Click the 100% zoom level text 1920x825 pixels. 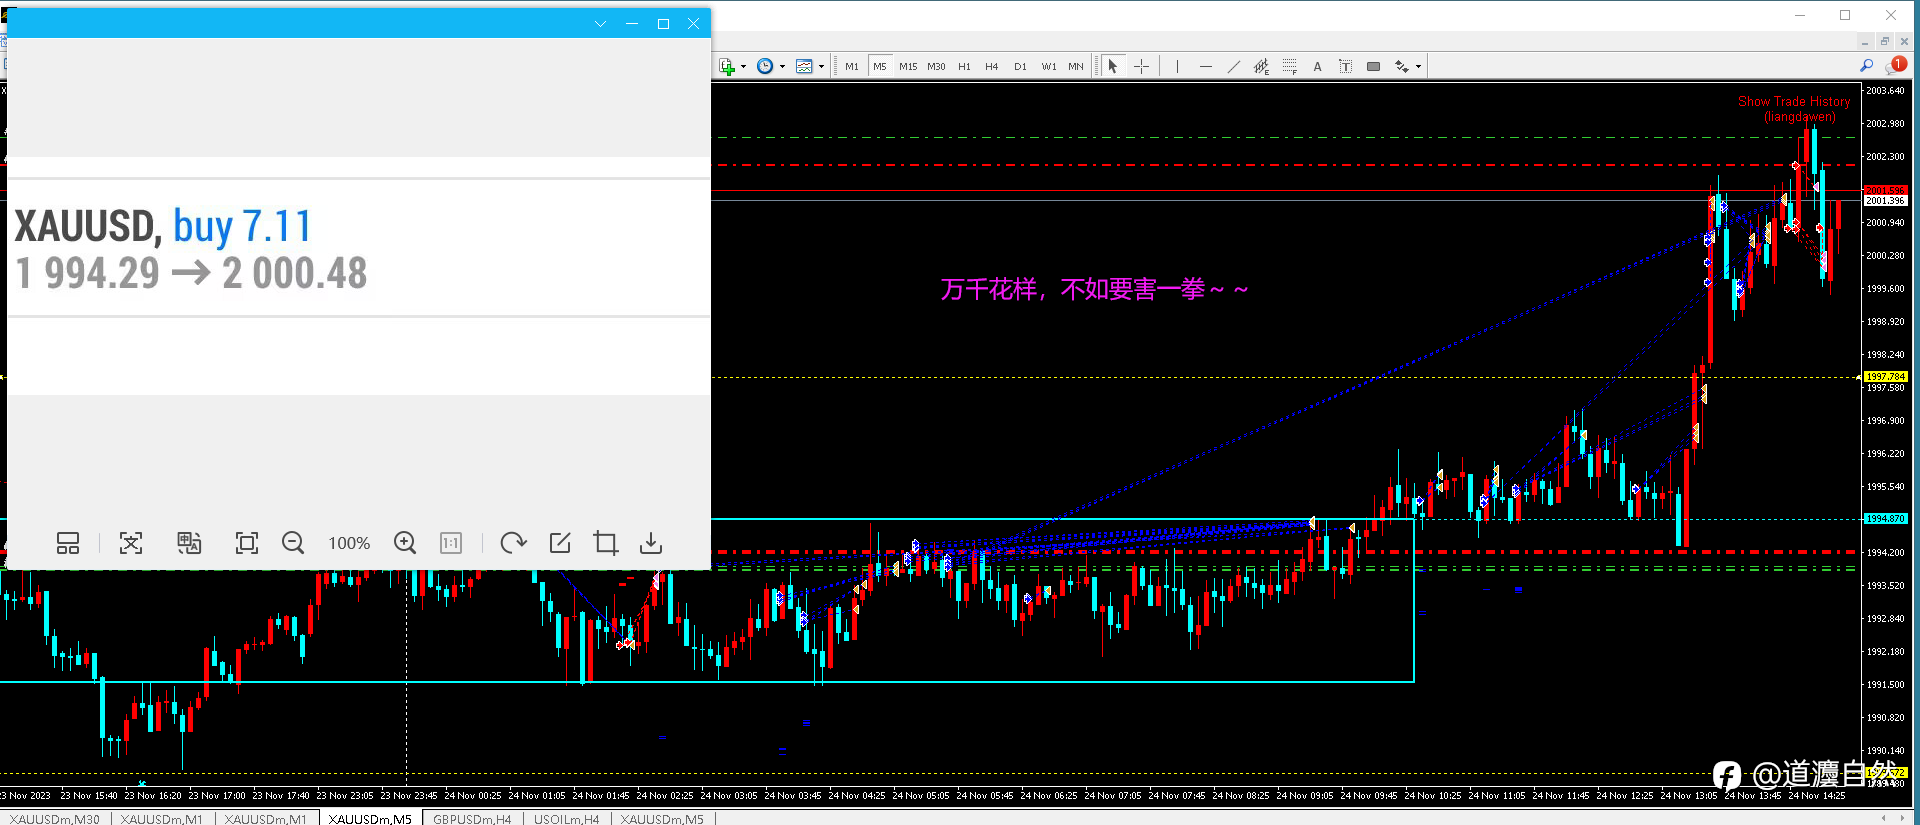pos(349,543)
